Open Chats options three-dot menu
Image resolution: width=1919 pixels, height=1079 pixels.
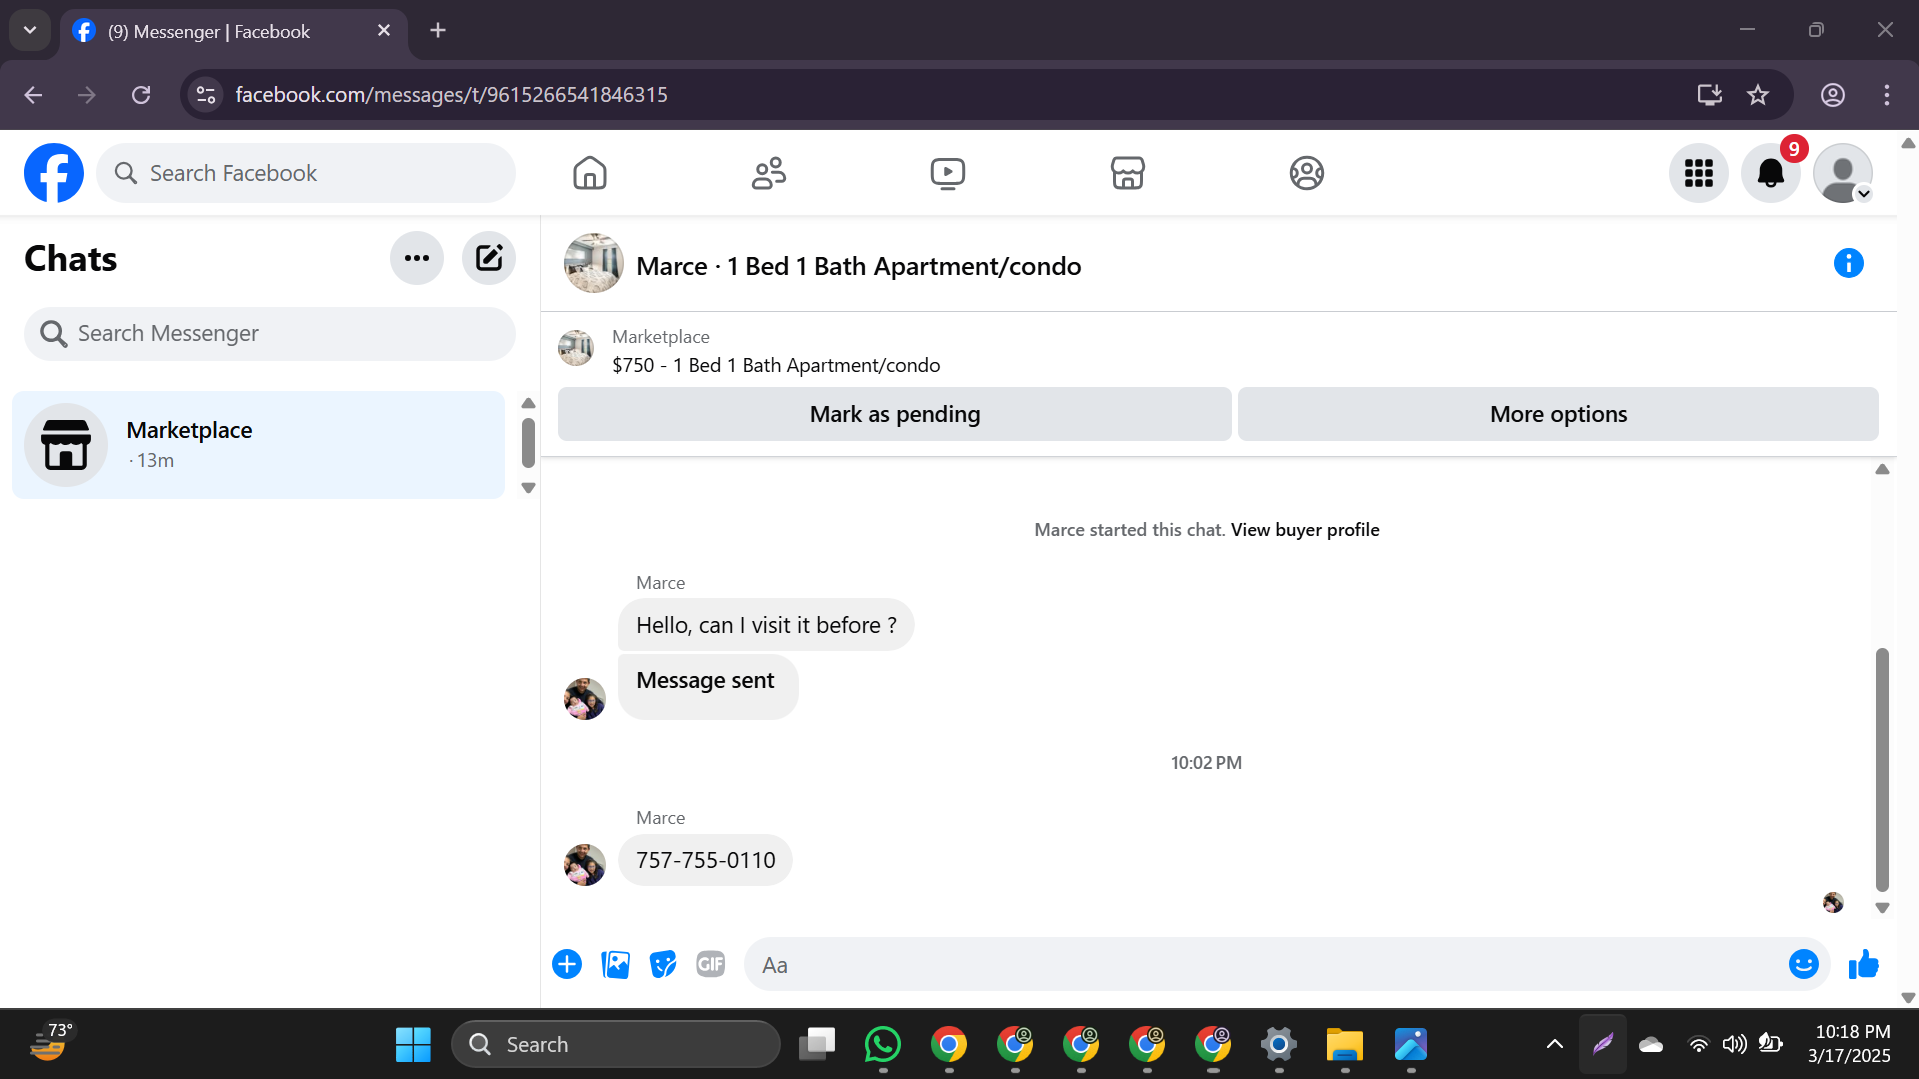click(x=417, y=258)
